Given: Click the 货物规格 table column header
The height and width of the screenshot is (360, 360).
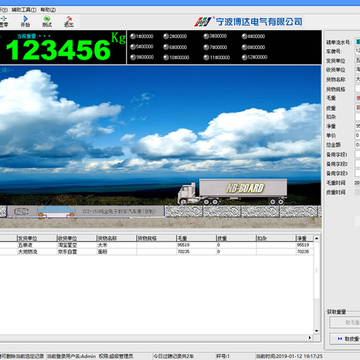Looking at the screenshot, I should 156,238.
